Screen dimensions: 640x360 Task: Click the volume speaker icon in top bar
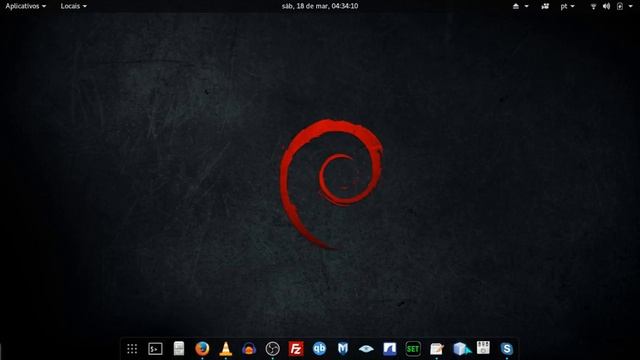point(607,6)
